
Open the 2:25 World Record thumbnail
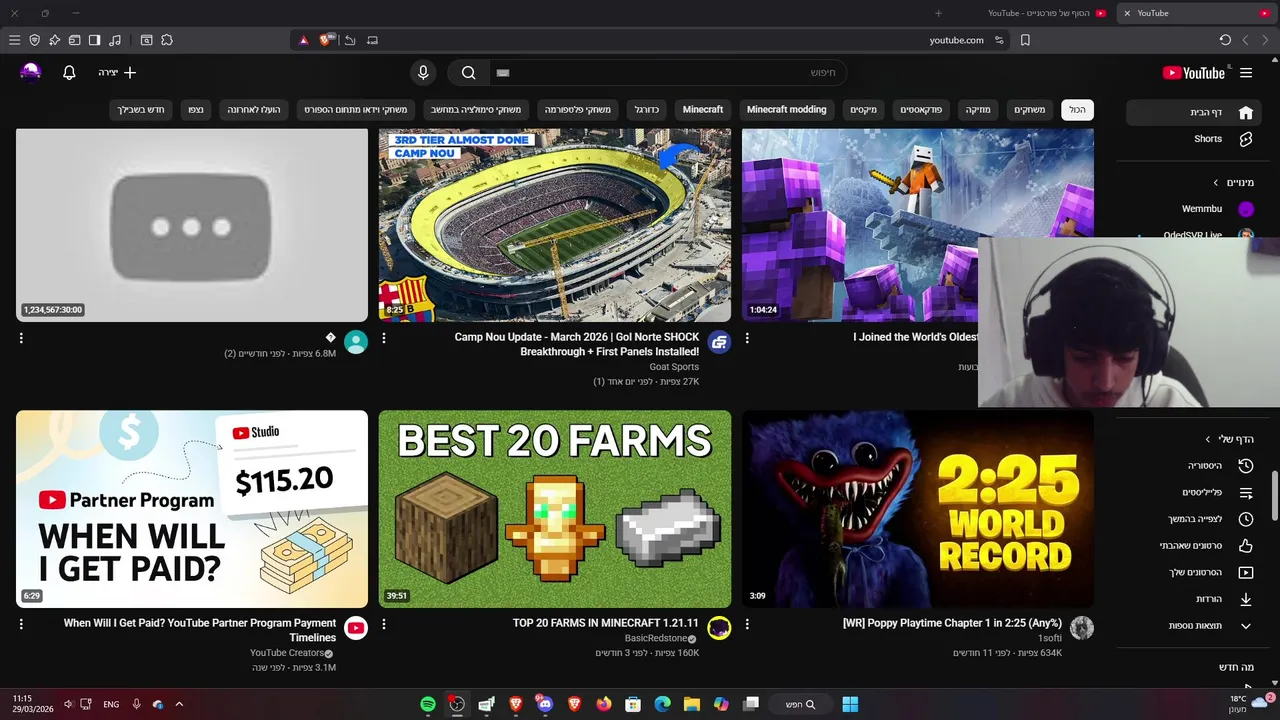click(918, 509)
